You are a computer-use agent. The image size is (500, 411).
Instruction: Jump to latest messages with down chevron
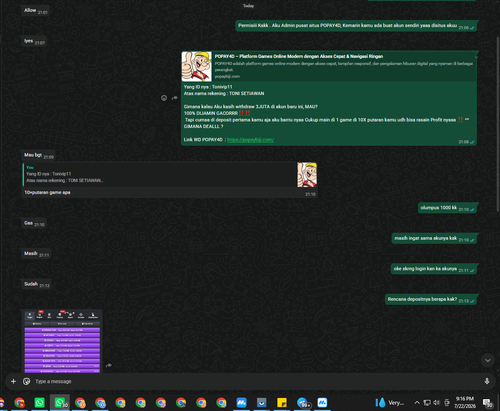488,360
